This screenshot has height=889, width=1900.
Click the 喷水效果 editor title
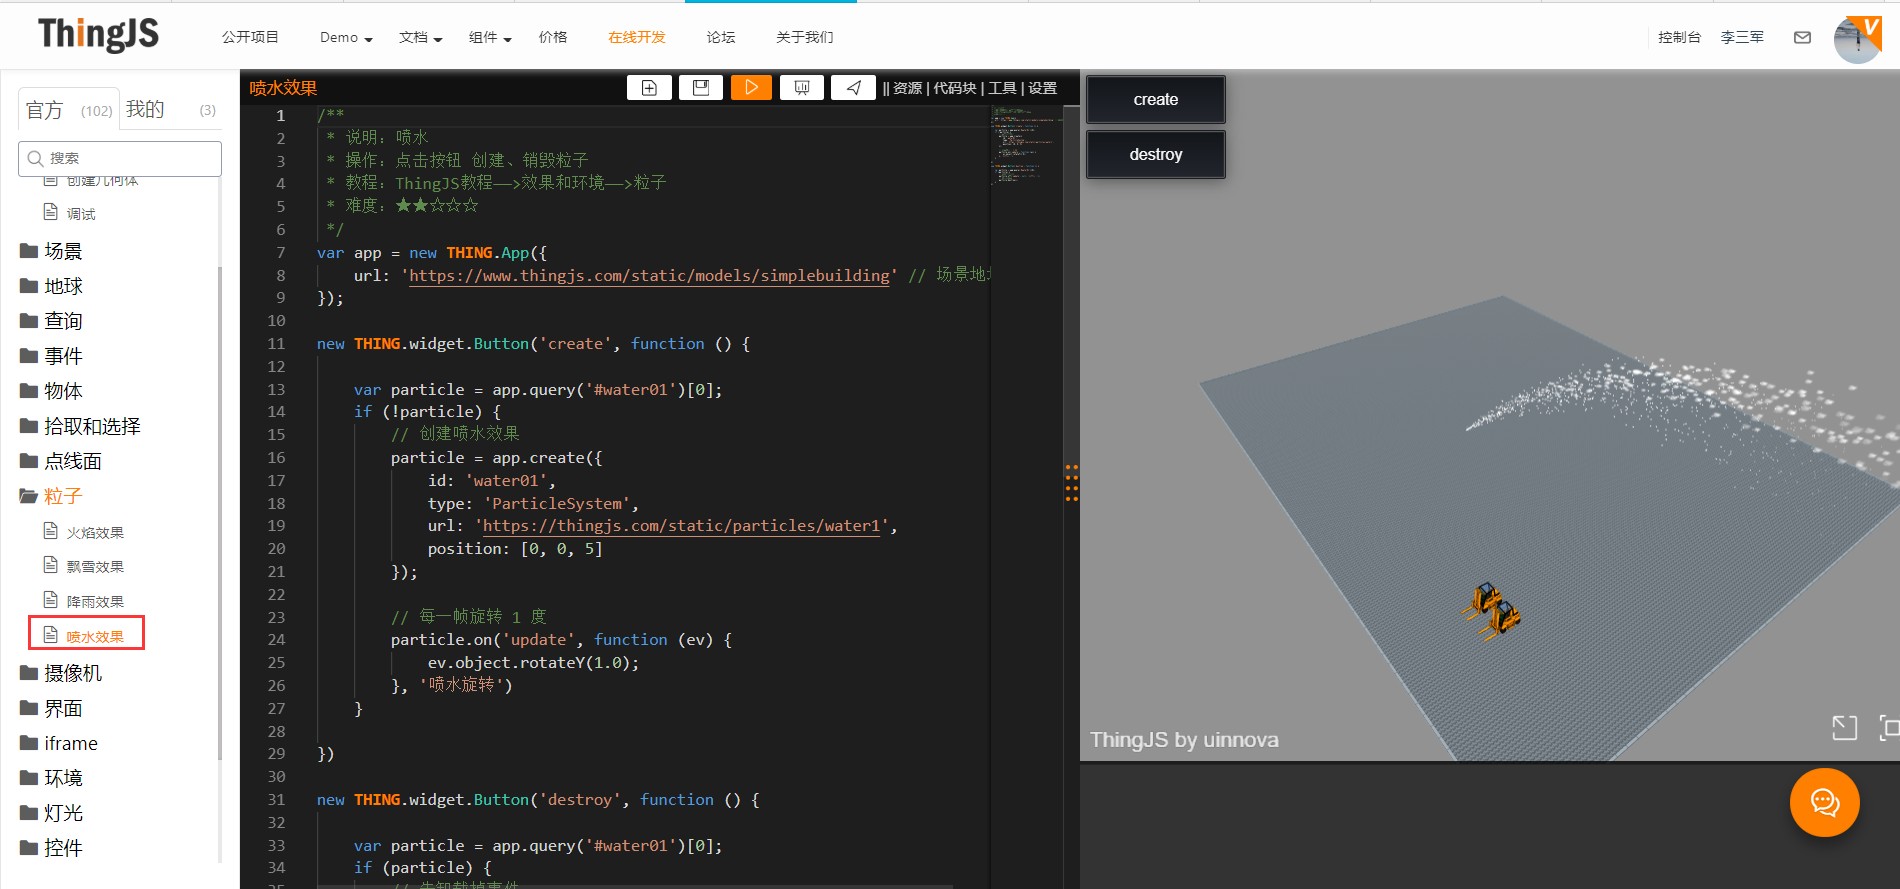283,88
